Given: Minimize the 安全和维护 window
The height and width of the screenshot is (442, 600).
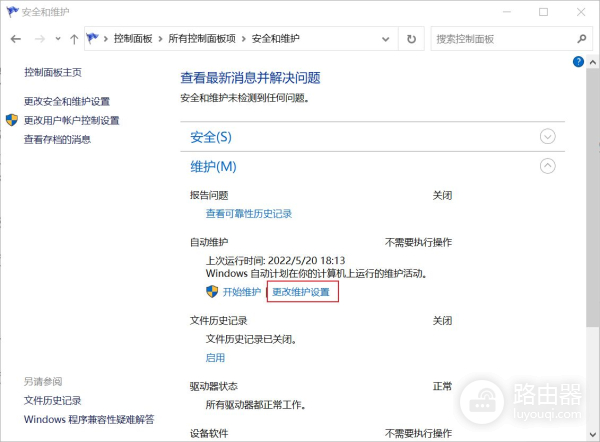Looking at the screenshot, I should click(507, 12).
